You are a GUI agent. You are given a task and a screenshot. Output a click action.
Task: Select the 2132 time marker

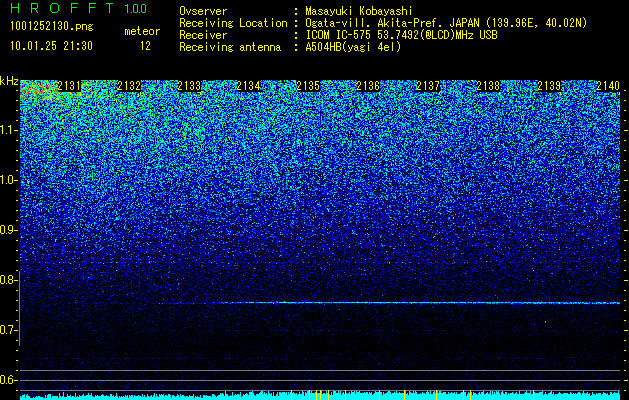[129, 86]
